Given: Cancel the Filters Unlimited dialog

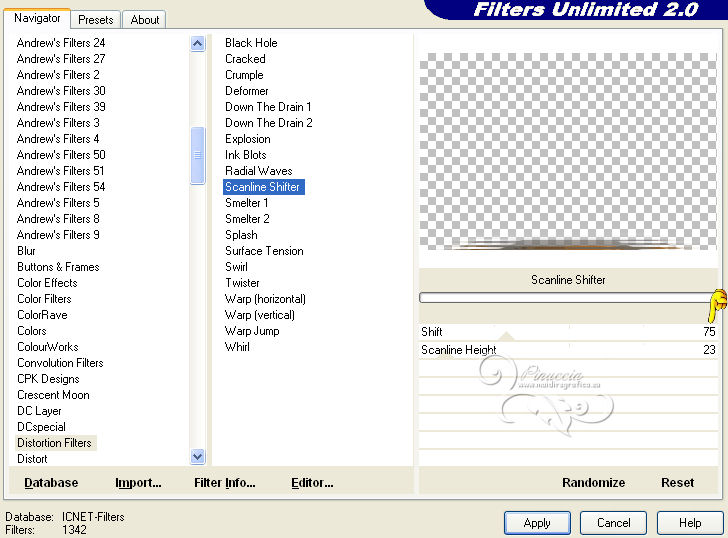Looking at the screenshot, I should 613,523.
